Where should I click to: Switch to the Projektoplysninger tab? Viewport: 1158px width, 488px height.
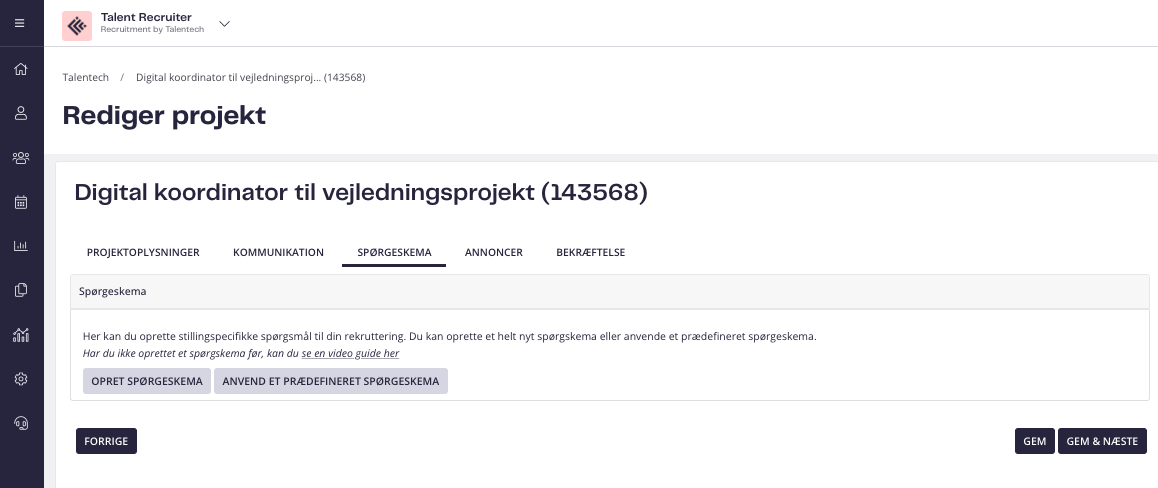(143, 252)
